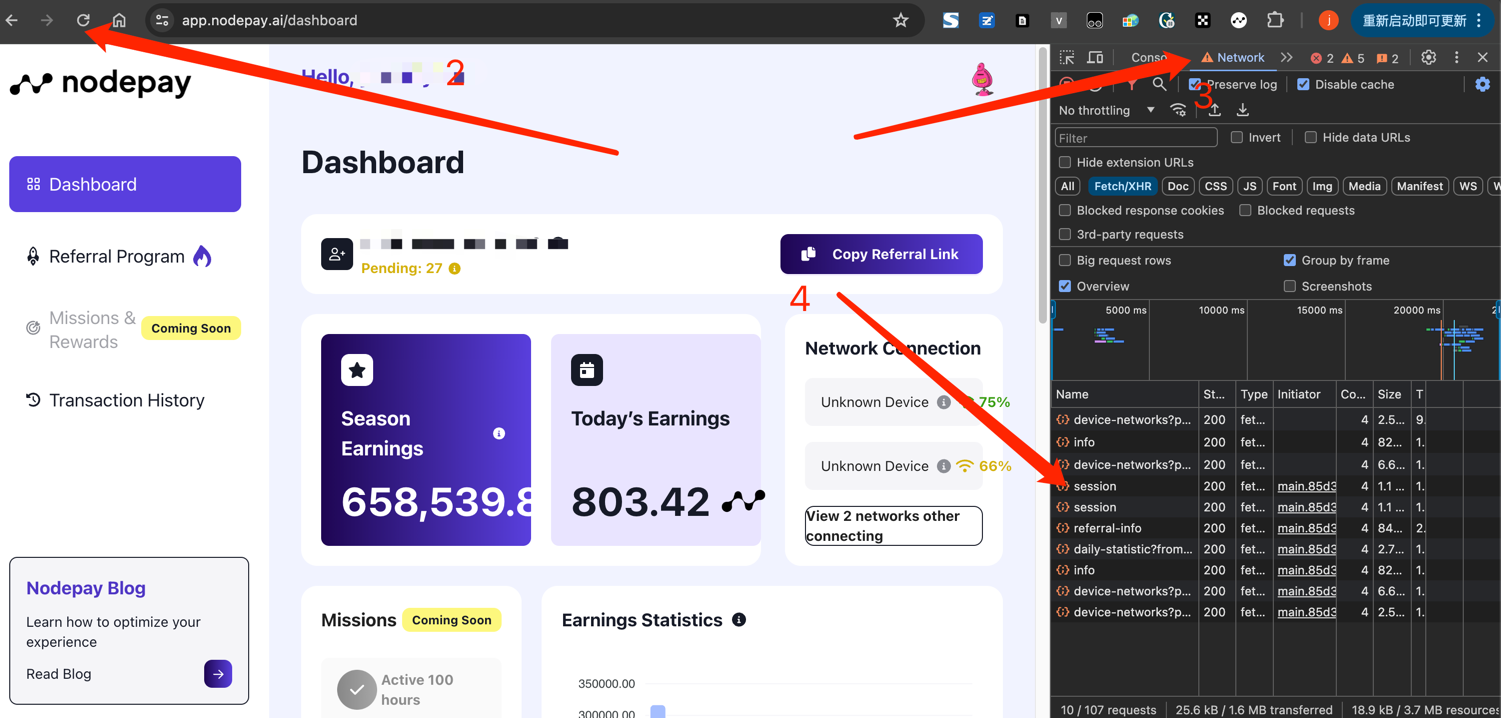Bookmark this page using the star icon
Screen dimensions: 1501x718
coord(900,20)
